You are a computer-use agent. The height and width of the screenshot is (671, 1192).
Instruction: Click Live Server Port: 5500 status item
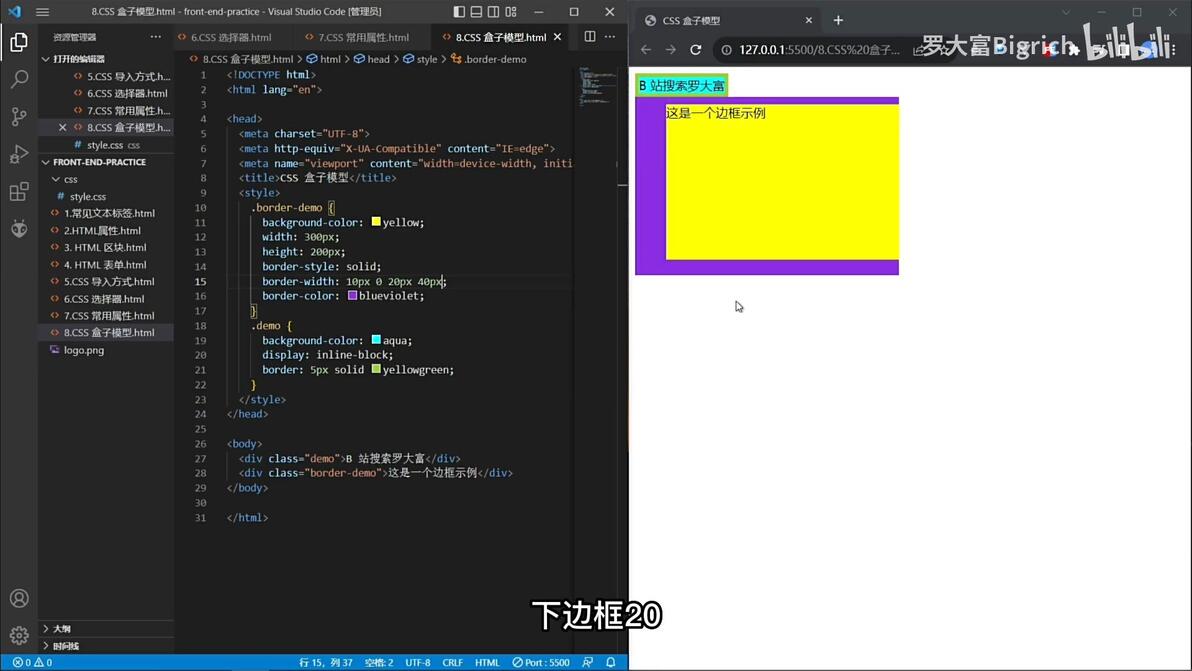tap(541, 663)
